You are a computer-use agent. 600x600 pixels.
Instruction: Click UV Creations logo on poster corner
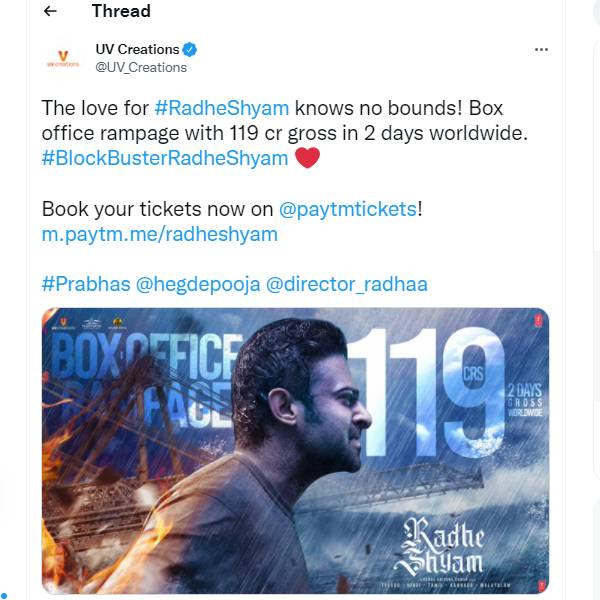coord(63,323)
